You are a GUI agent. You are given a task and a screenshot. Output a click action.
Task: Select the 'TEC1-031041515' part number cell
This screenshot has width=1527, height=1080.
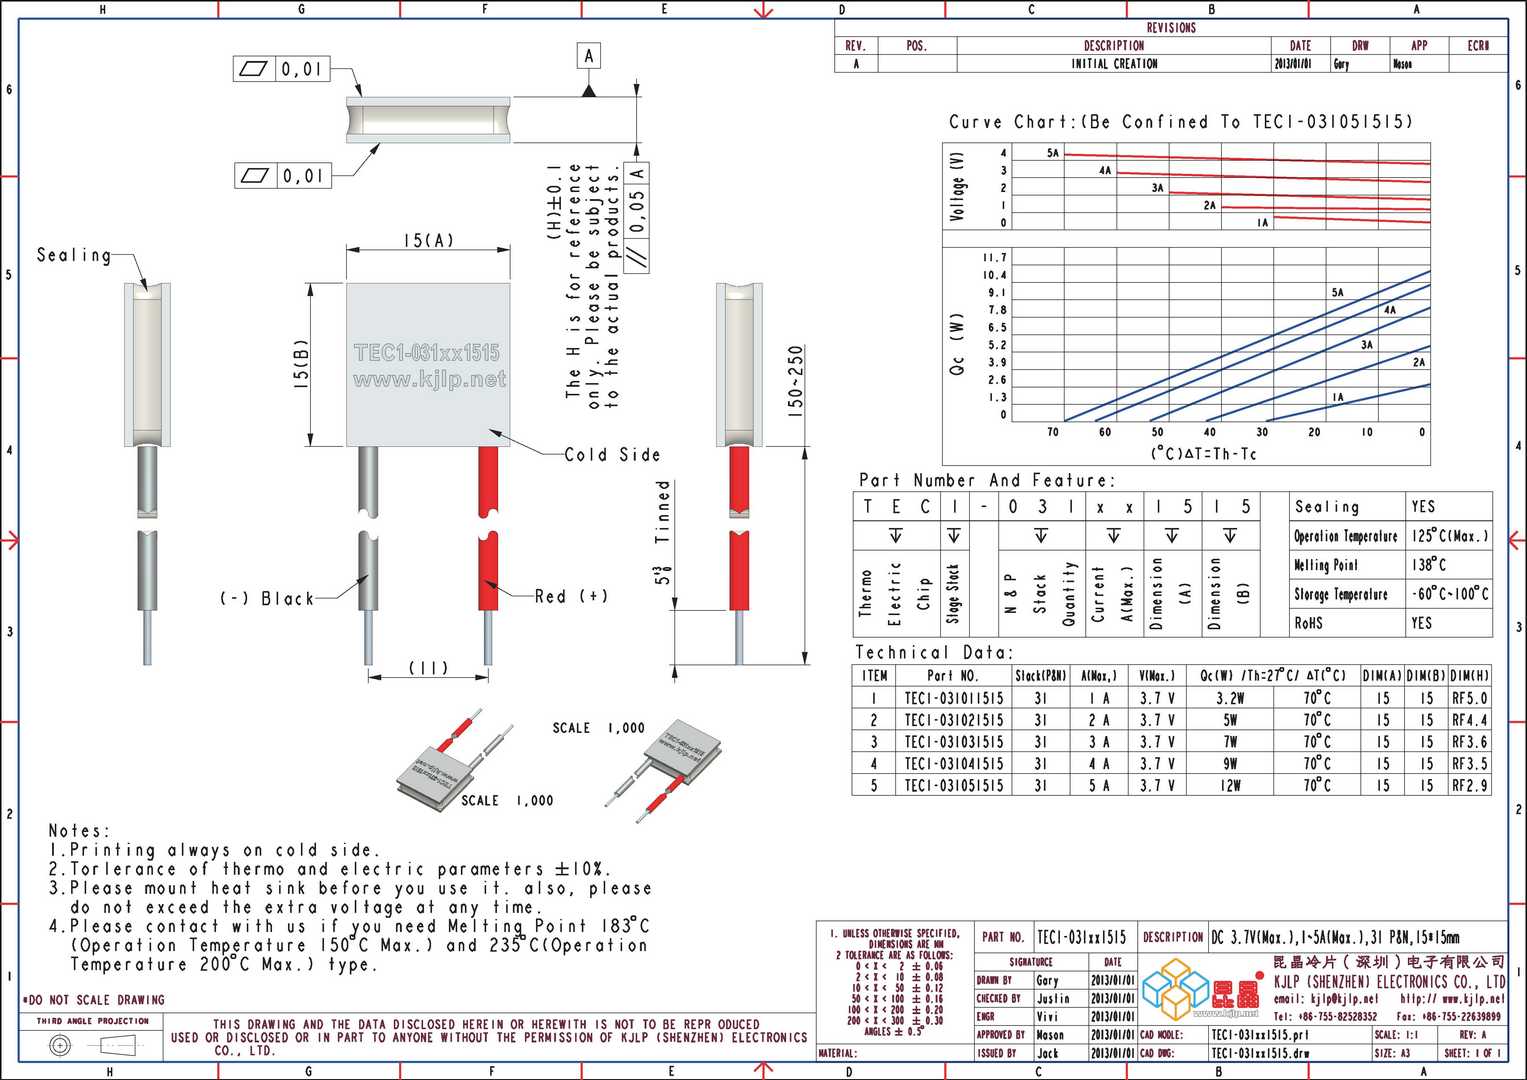(954, 764)
